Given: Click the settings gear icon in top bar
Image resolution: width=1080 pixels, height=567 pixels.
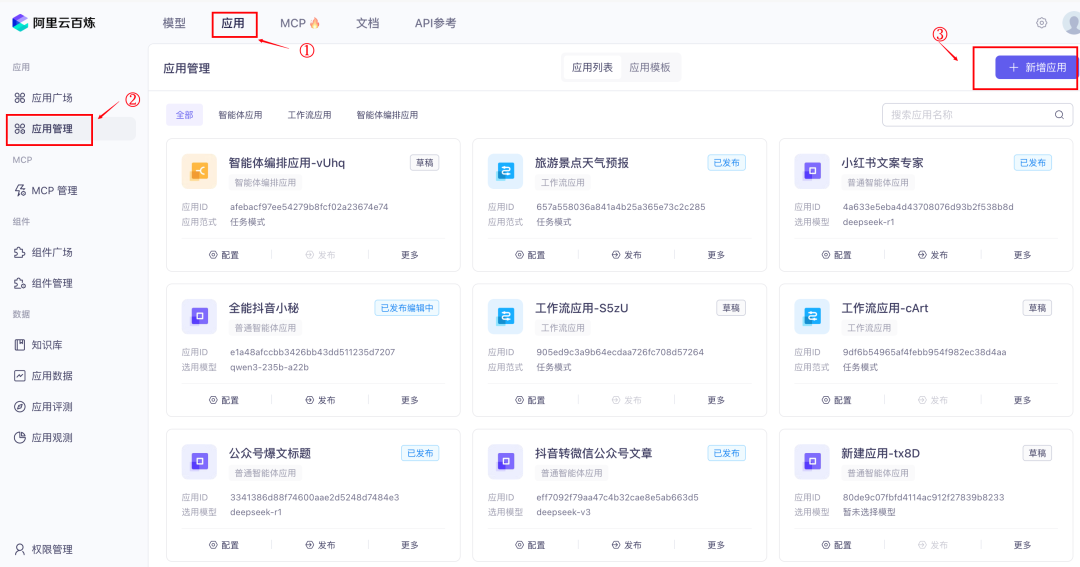Looking at the screenshot, I should coord(1041,23).
